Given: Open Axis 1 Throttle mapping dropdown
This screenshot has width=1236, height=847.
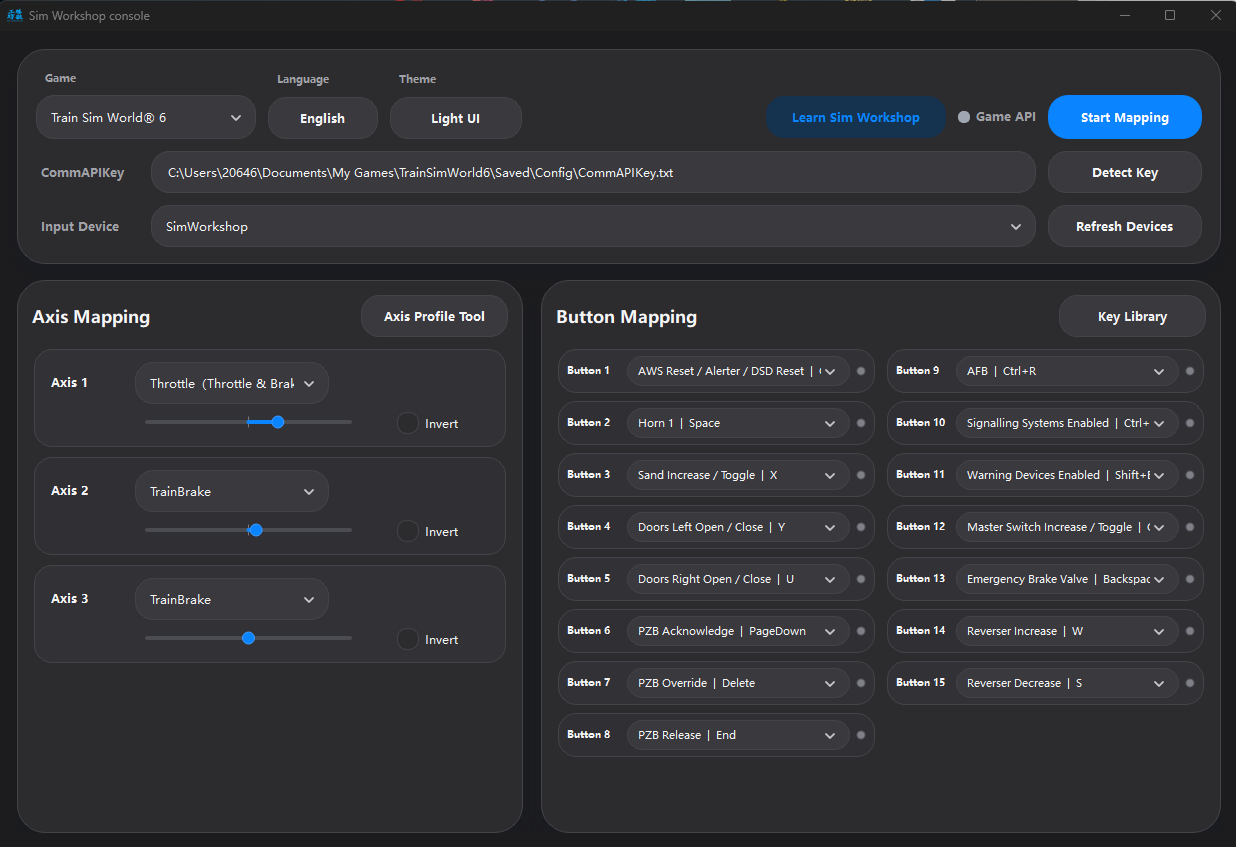Looking at the screenshot, I should 232,383.
